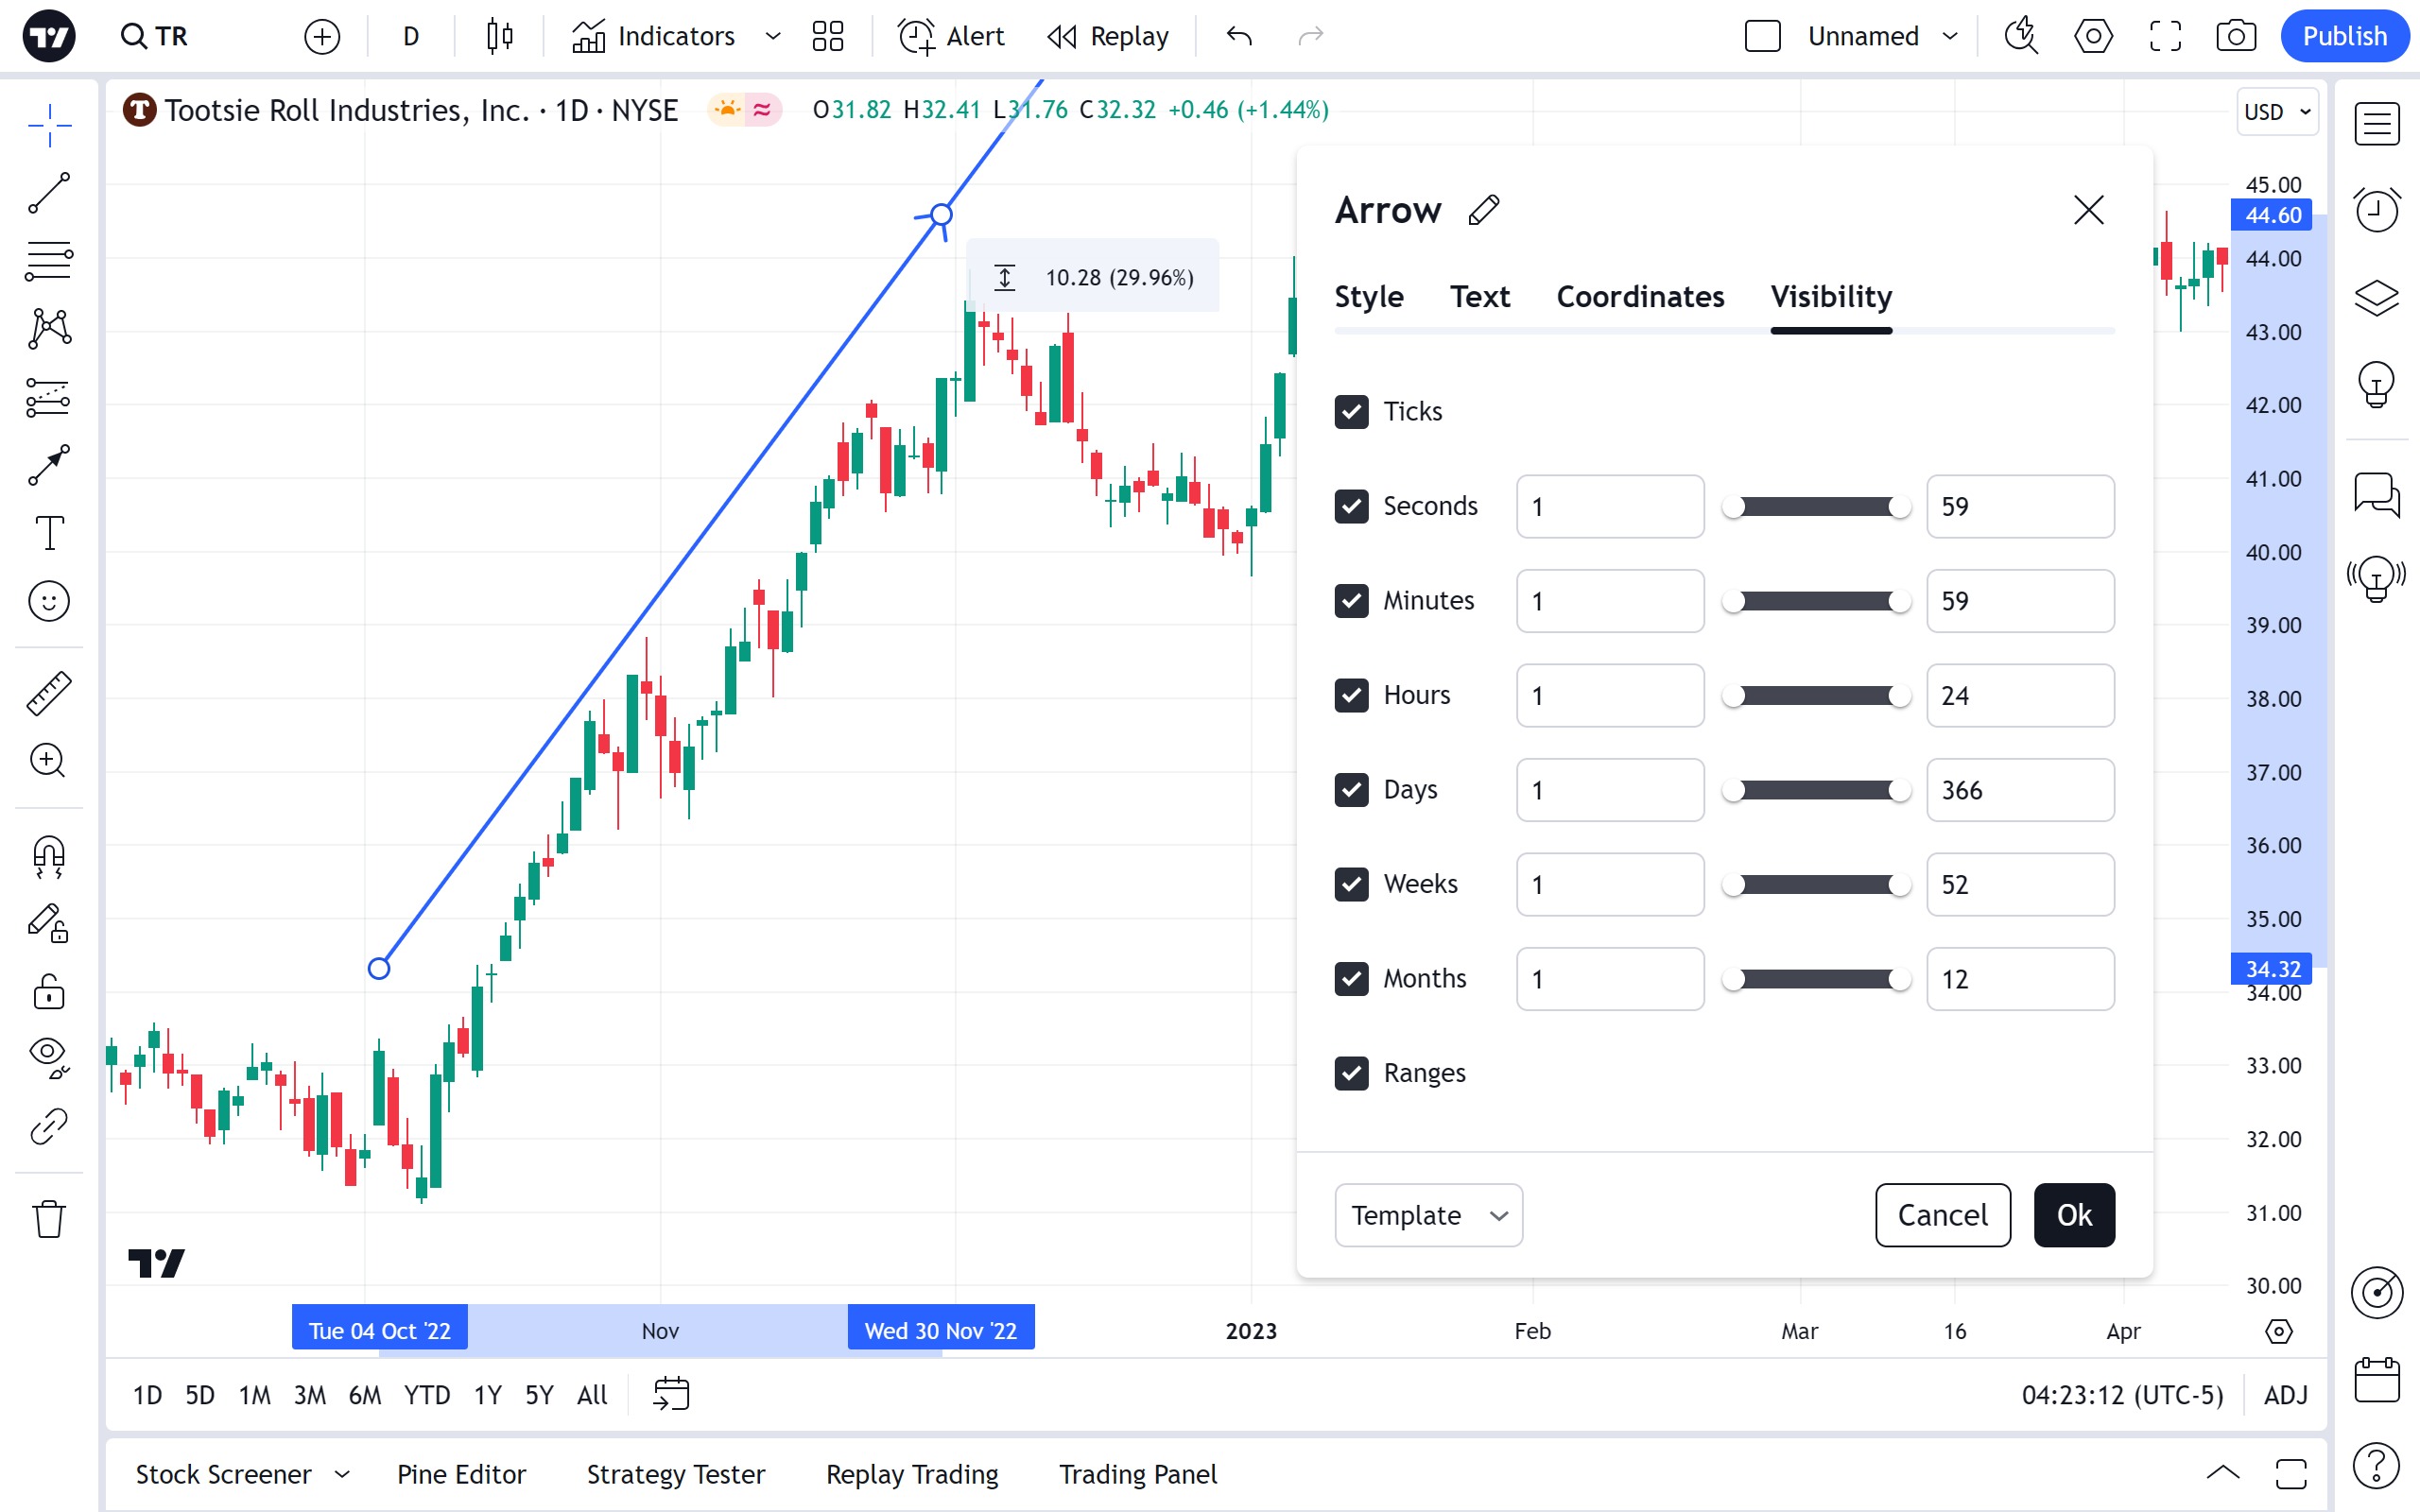Open the alerts clock panel
The height and width of the screenshot is (1512, 2420).
click(2377, 210)
